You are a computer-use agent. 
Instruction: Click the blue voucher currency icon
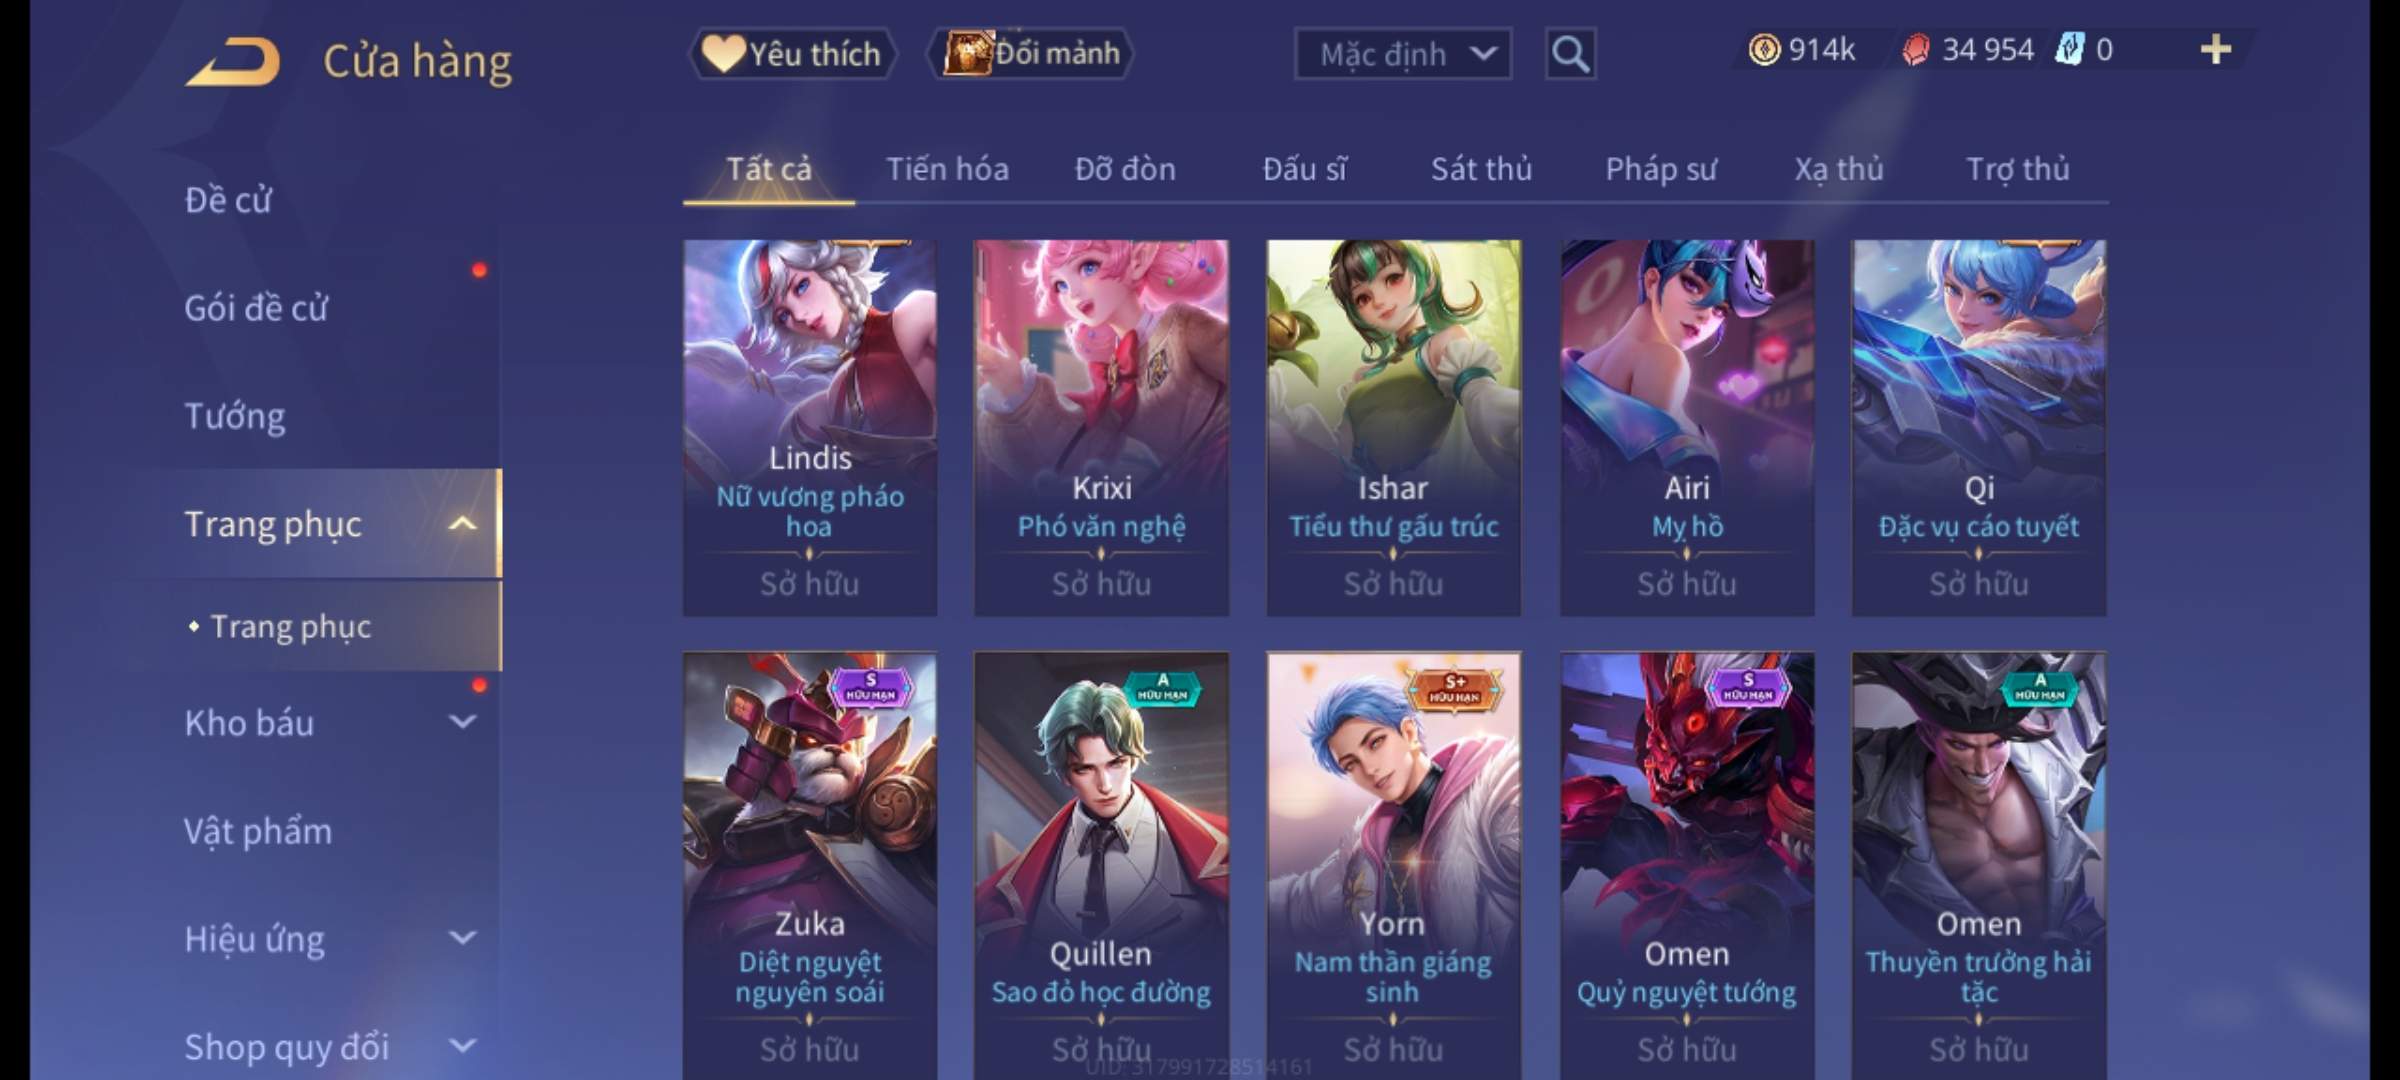tap(2069, 50)
